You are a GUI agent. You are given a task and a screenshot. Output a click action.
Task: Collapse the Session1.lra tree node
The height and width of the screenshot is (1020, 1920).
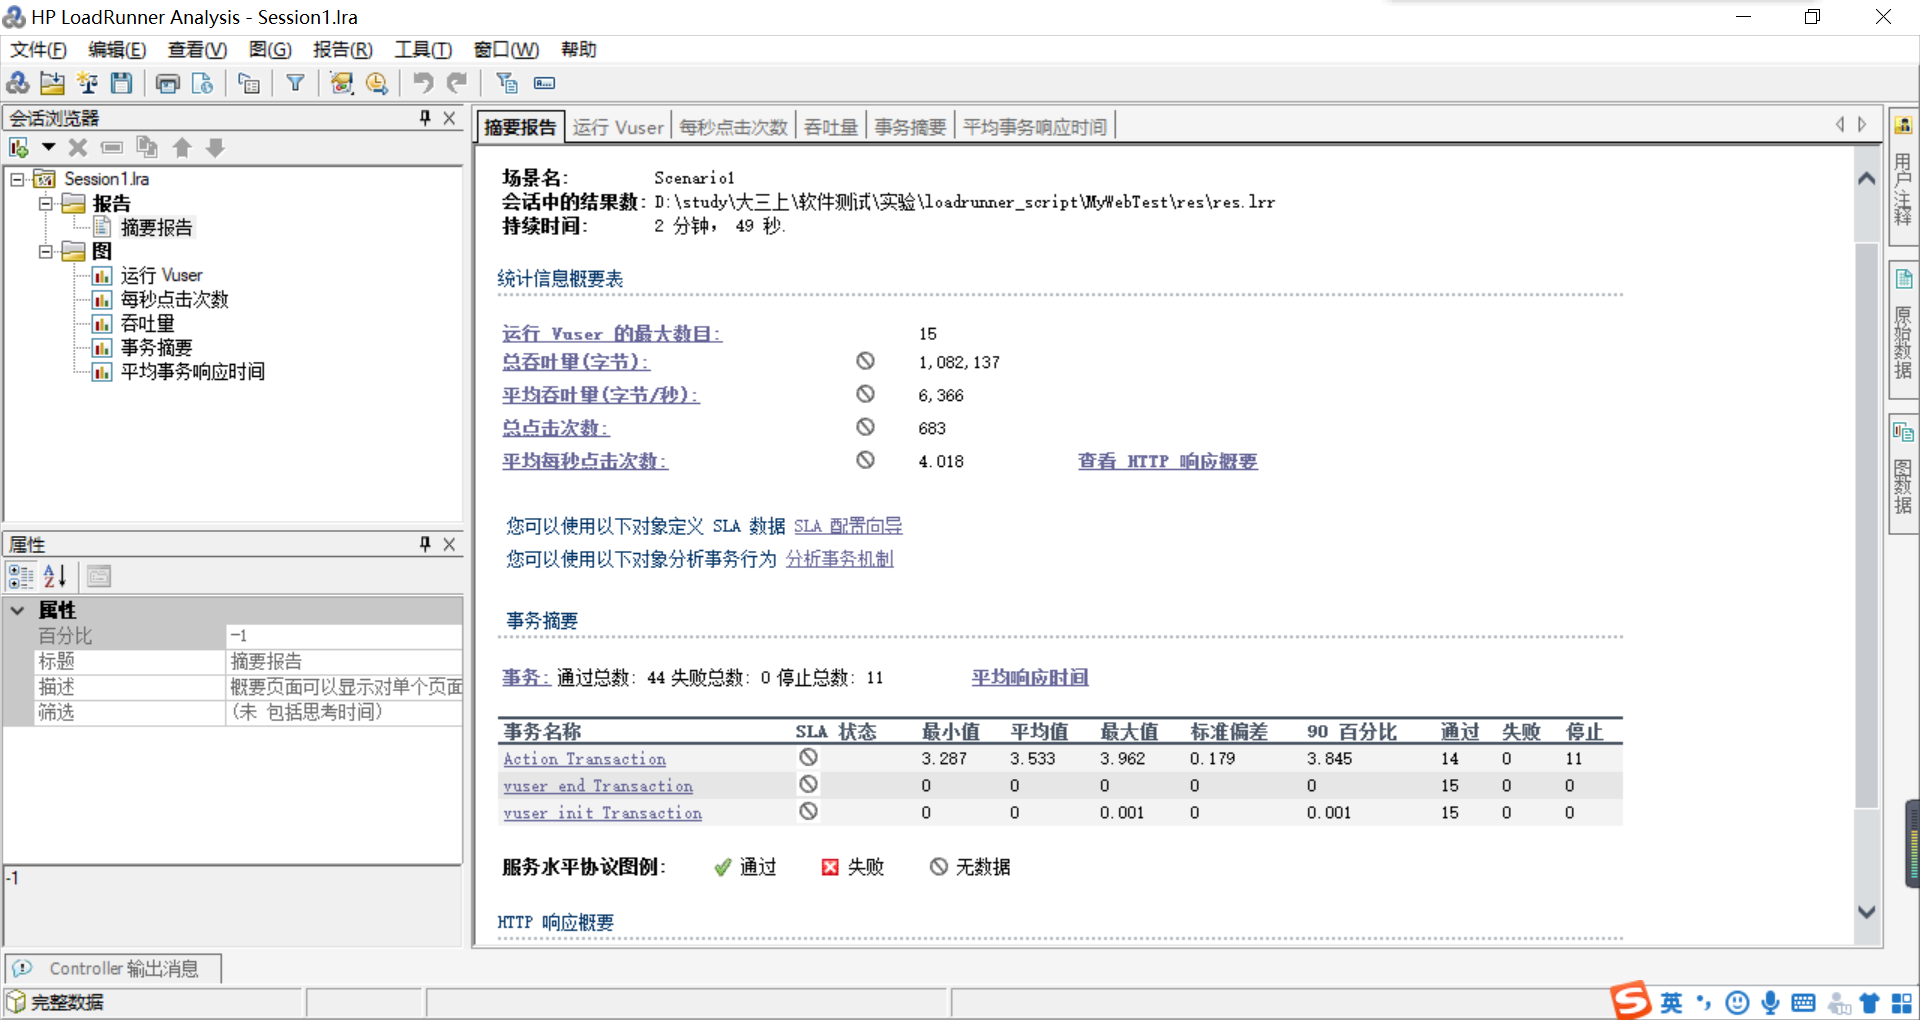pos(18,179)
